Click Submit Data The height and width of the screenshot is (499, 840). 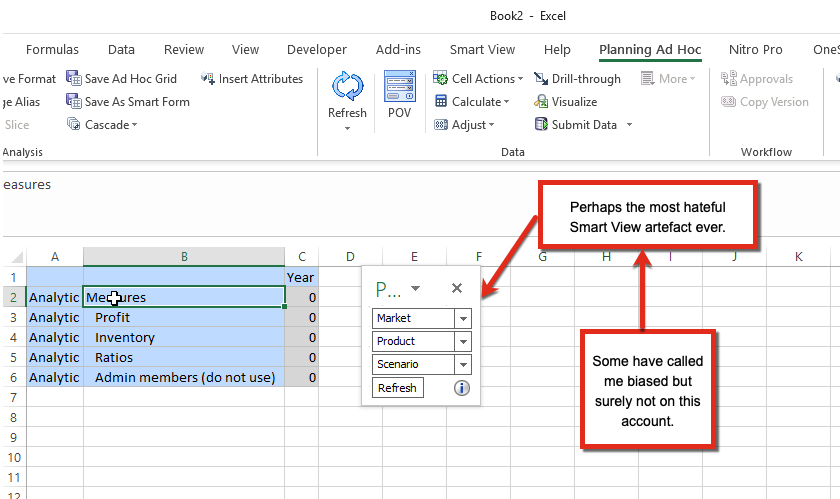[576, 124]
